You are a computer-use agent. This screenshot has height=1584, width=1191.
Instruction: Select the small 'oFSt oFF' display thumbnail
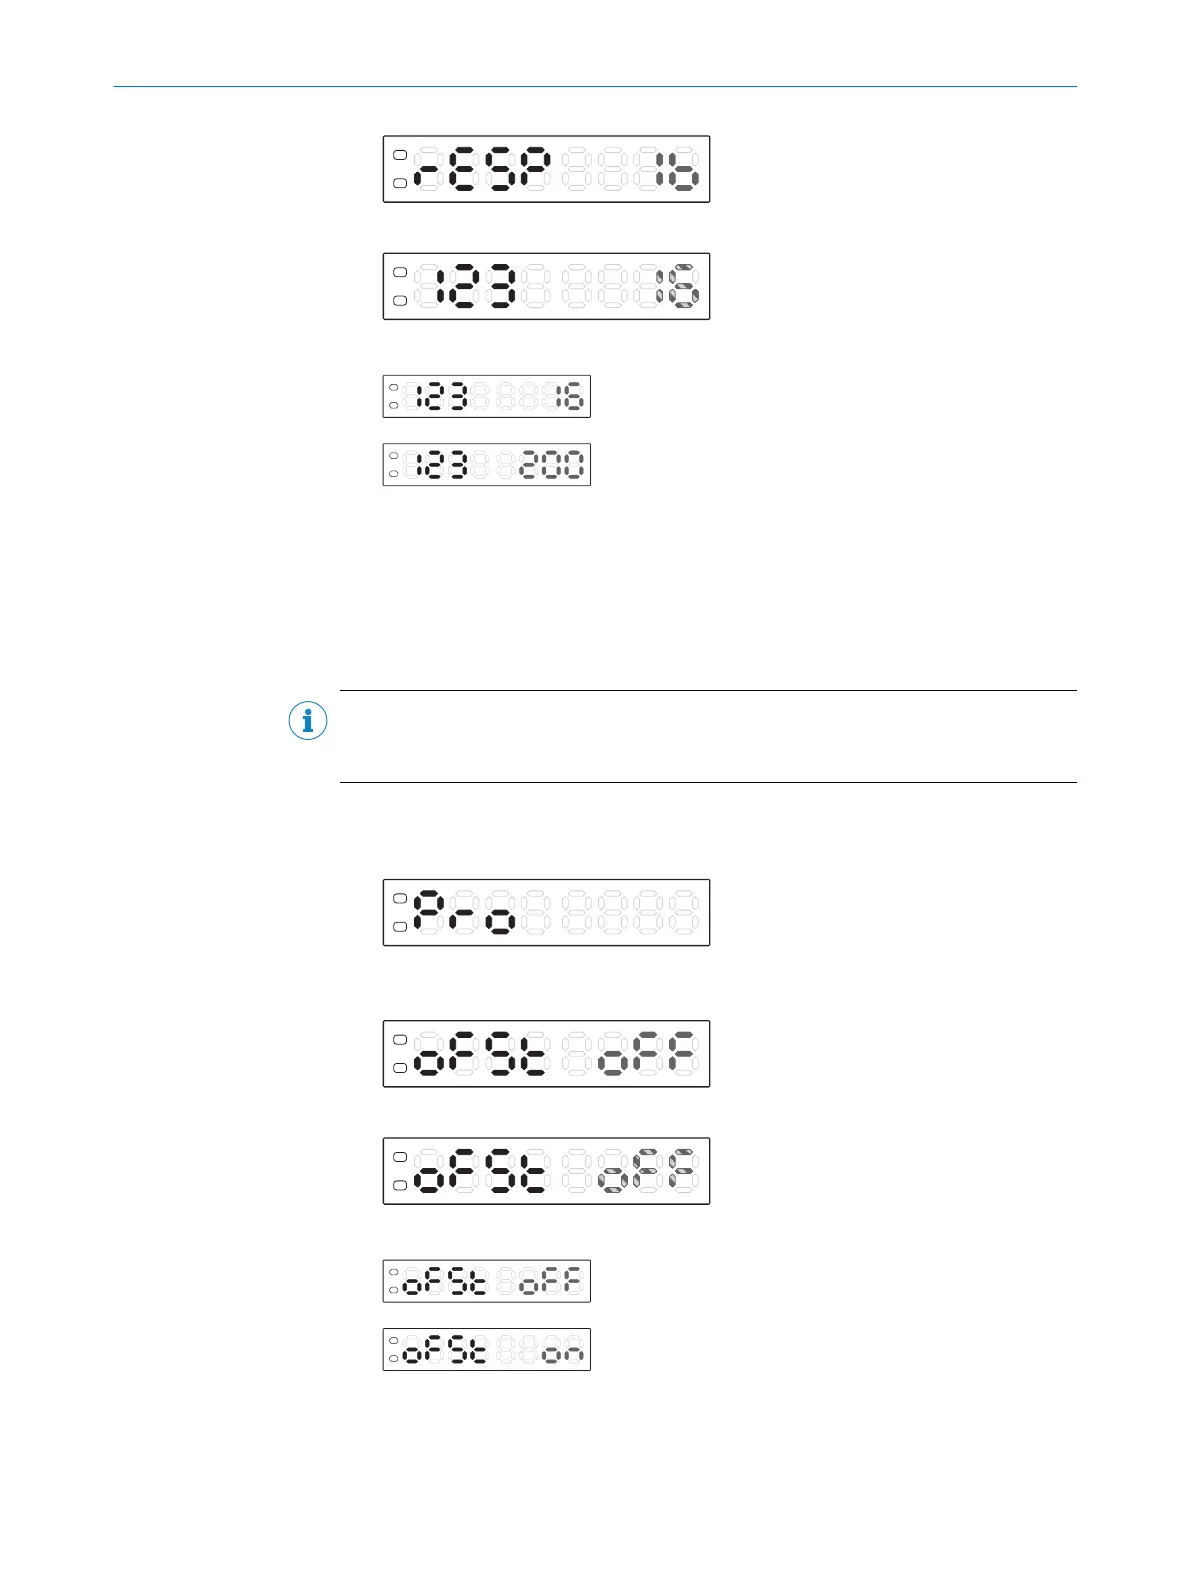point(486,1281)
